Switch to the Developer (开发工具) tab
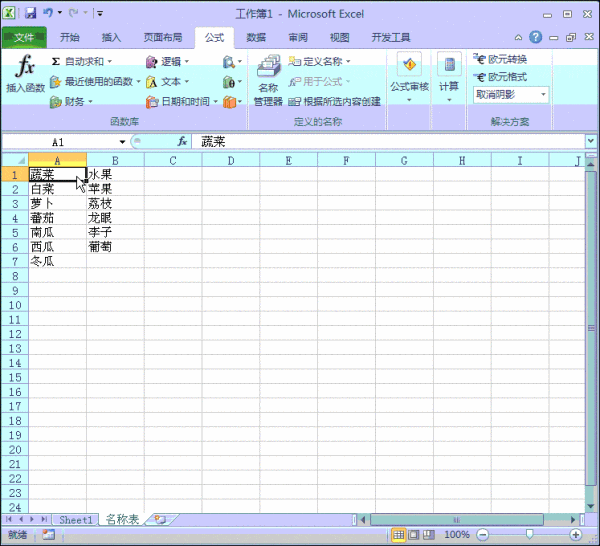Viewport: 600px width, 546px height. (391, 37)
